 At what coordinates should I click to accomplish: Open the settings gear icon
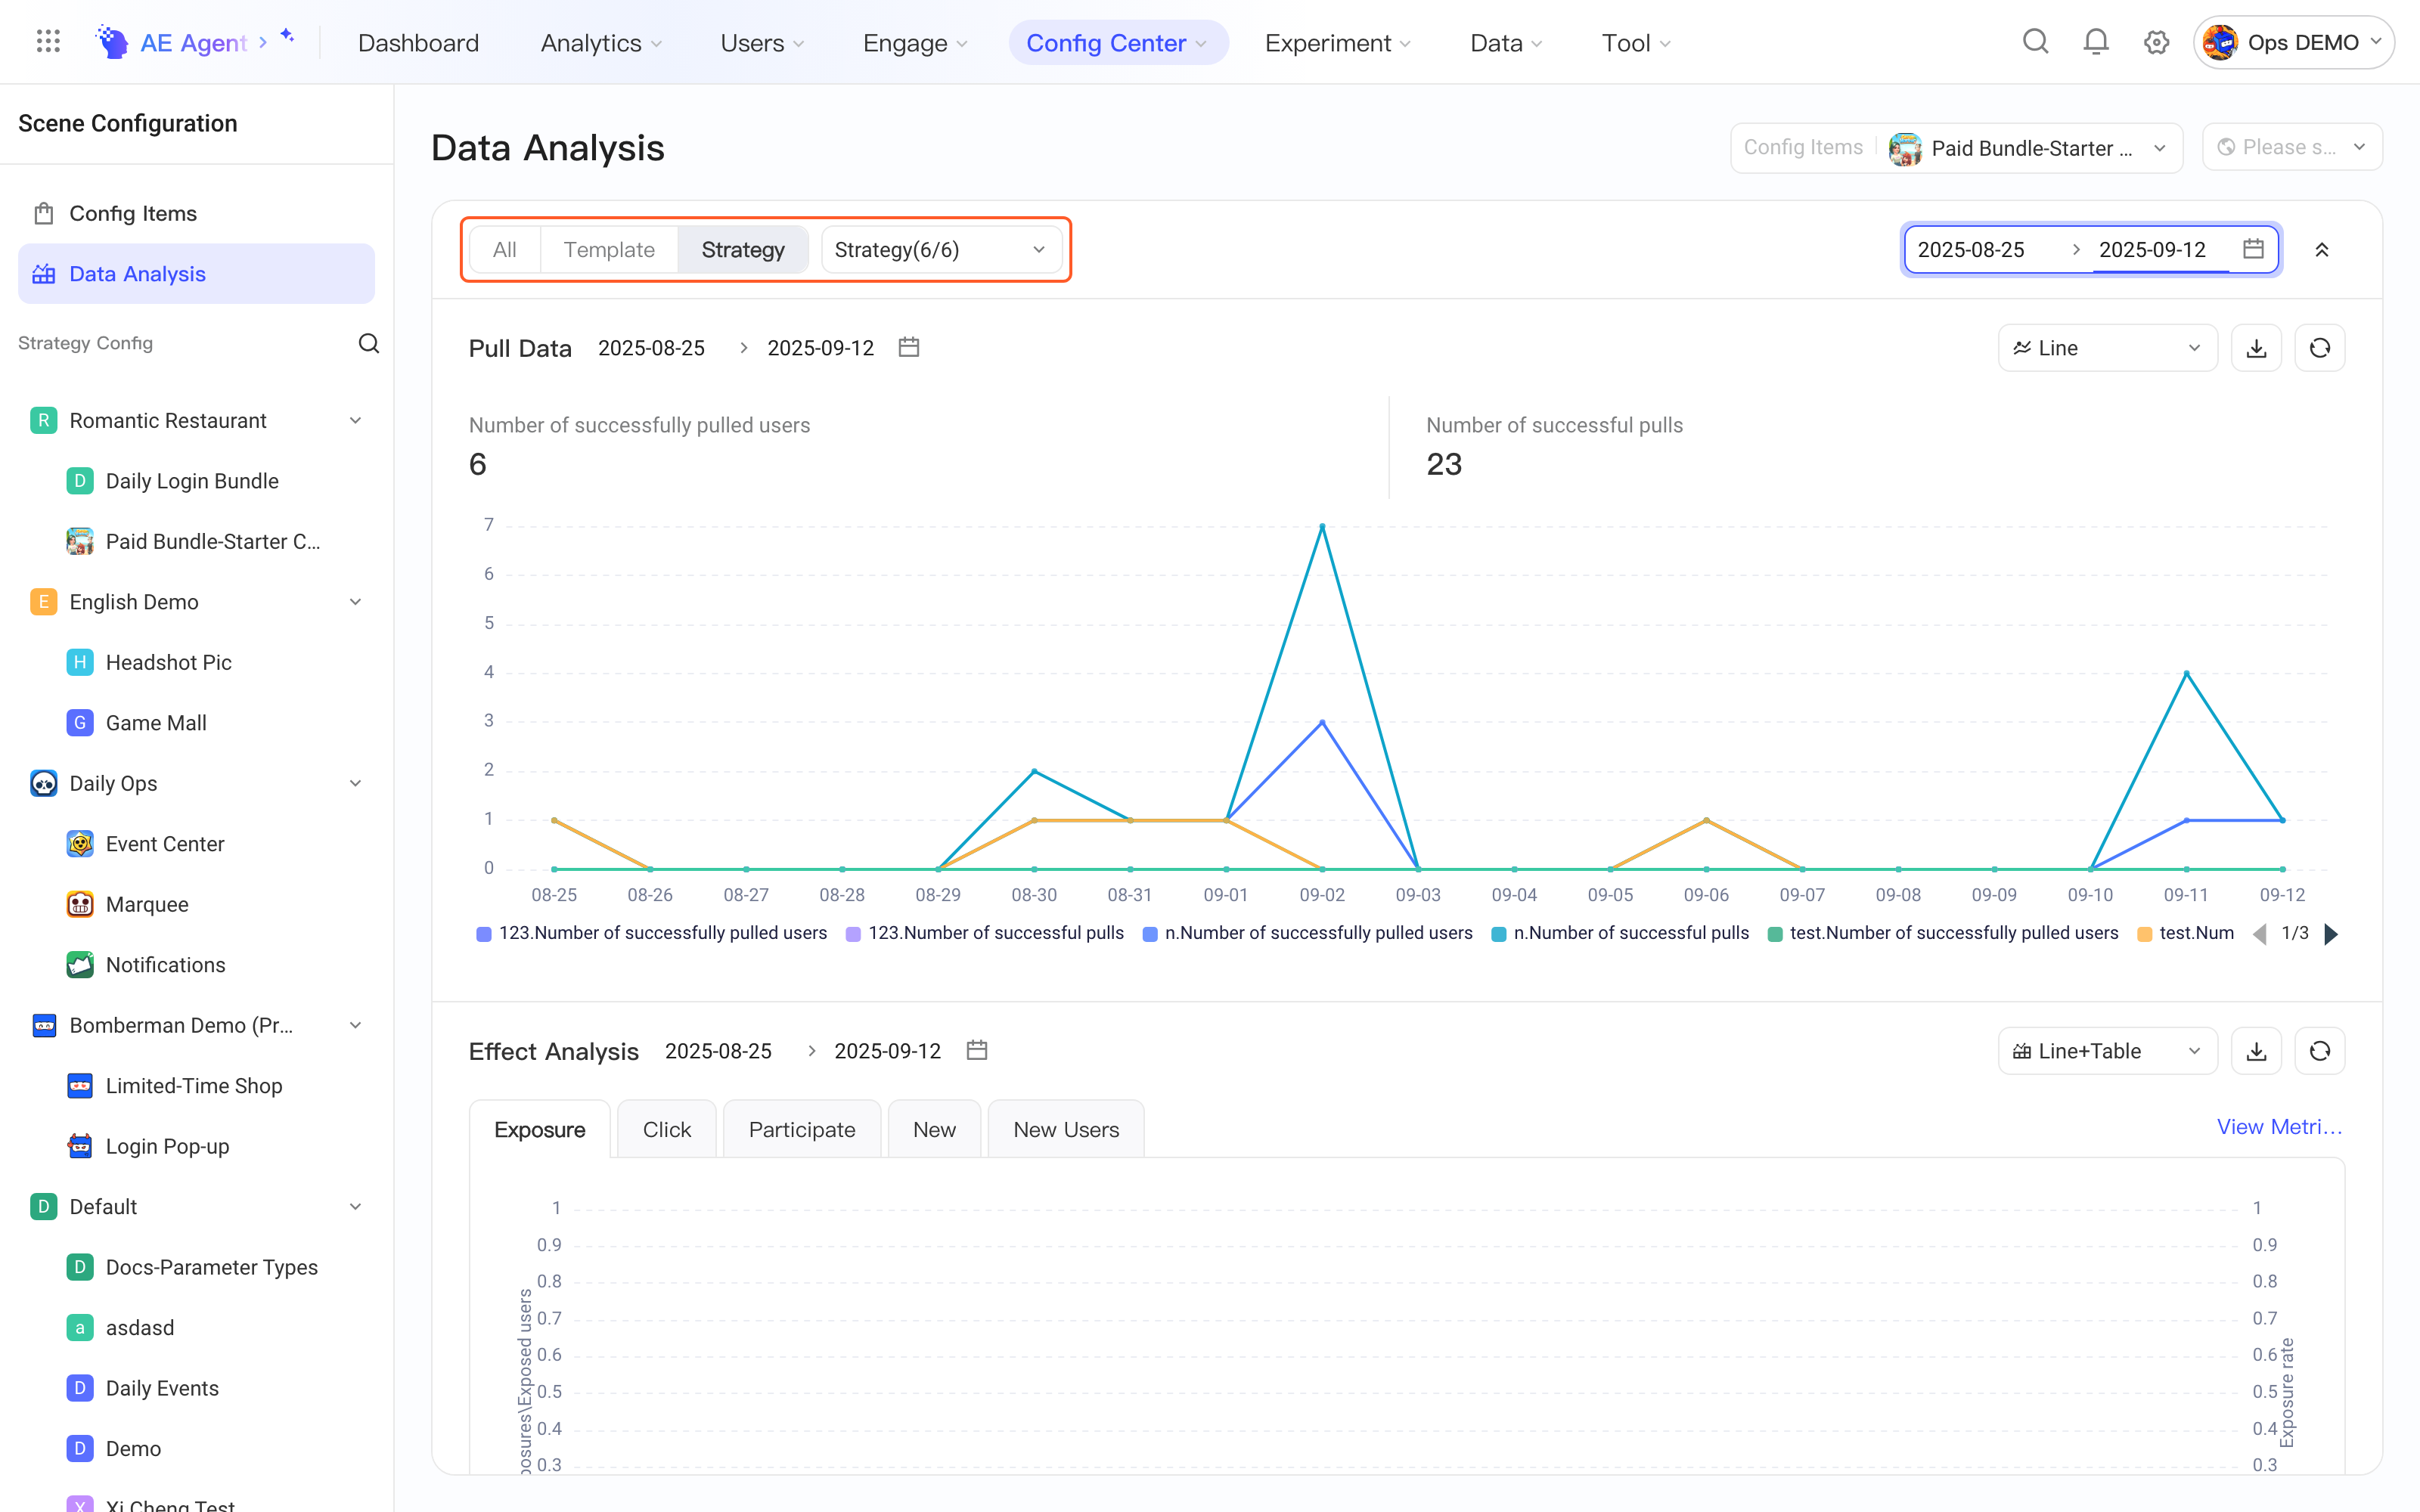2156,42
